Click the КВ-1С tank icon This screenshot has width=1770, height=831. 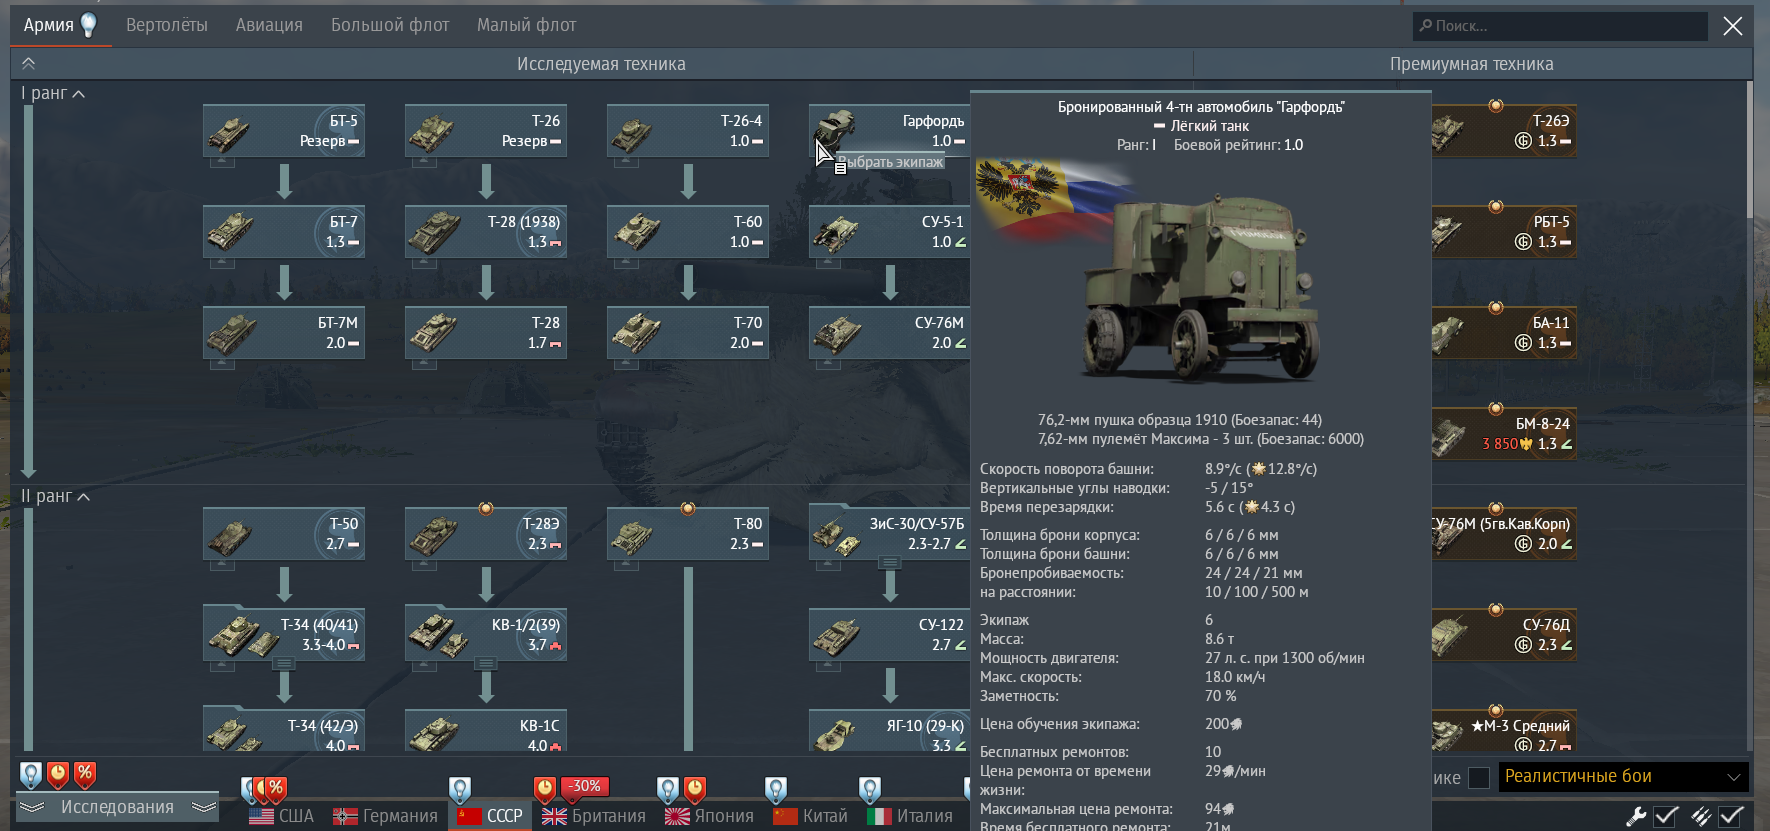tap(433, 735)
